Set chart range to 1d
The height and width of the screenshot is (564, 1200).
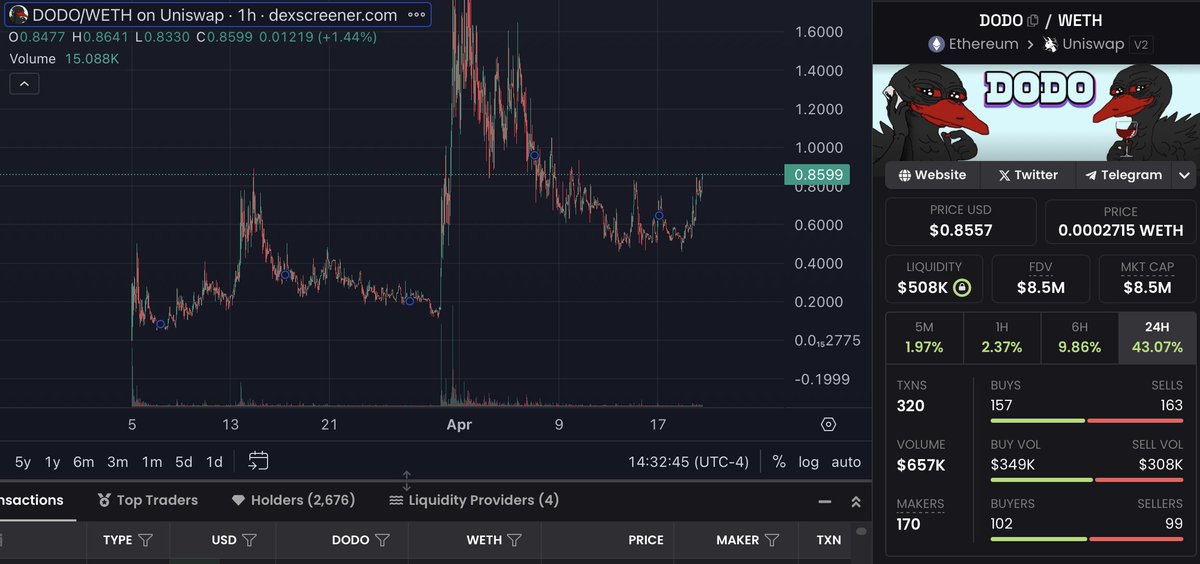214,462
